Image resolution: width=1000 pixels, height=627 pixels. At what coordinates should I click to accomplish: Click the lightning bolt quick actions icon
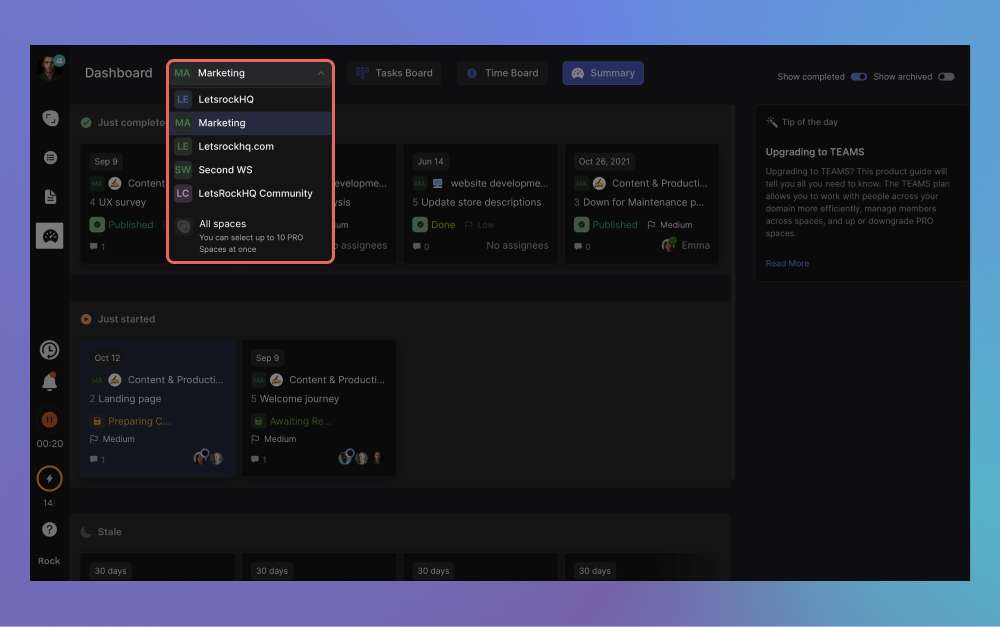tap(49, 478)
